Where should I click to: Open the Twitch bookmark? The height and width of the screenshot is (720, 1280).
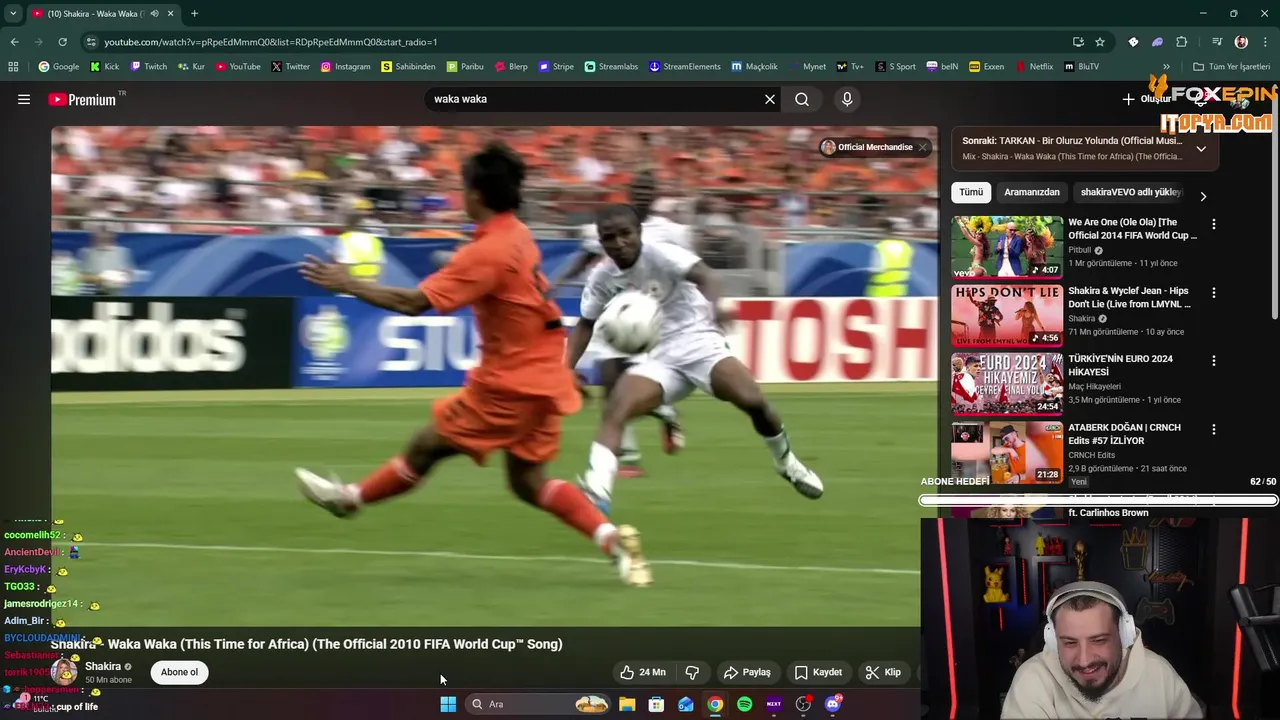click(x=148, y=67)
